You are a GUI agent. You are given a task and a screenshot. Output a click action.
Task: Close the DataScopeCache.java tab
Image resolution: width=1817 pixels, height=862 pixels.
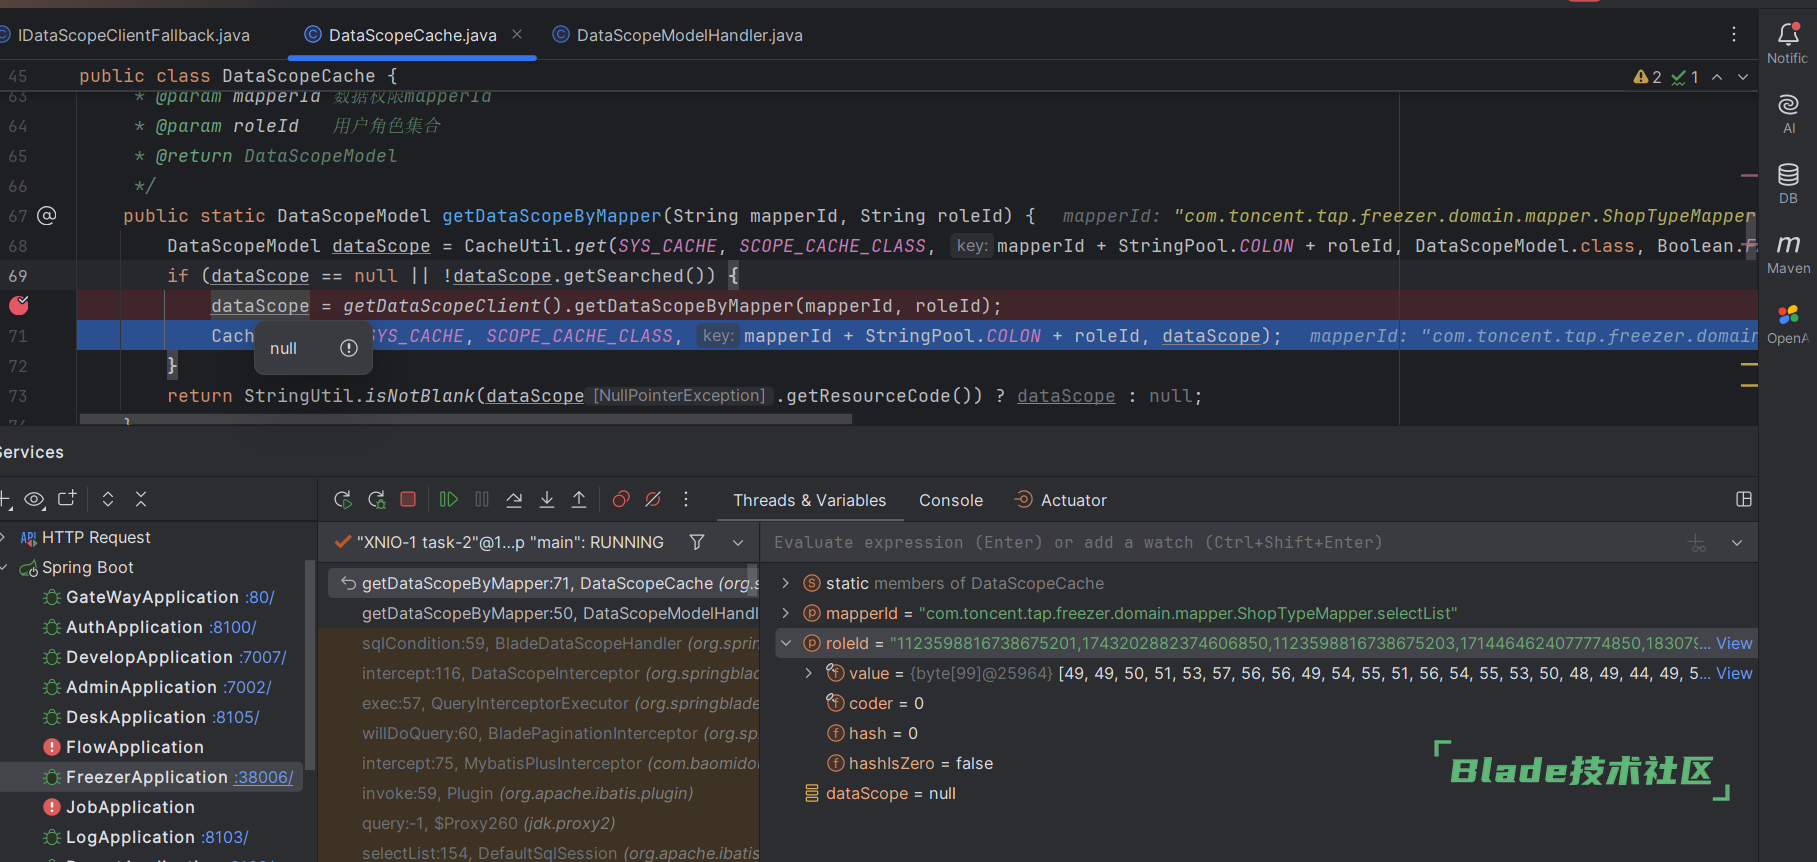[x=517, y=34]
